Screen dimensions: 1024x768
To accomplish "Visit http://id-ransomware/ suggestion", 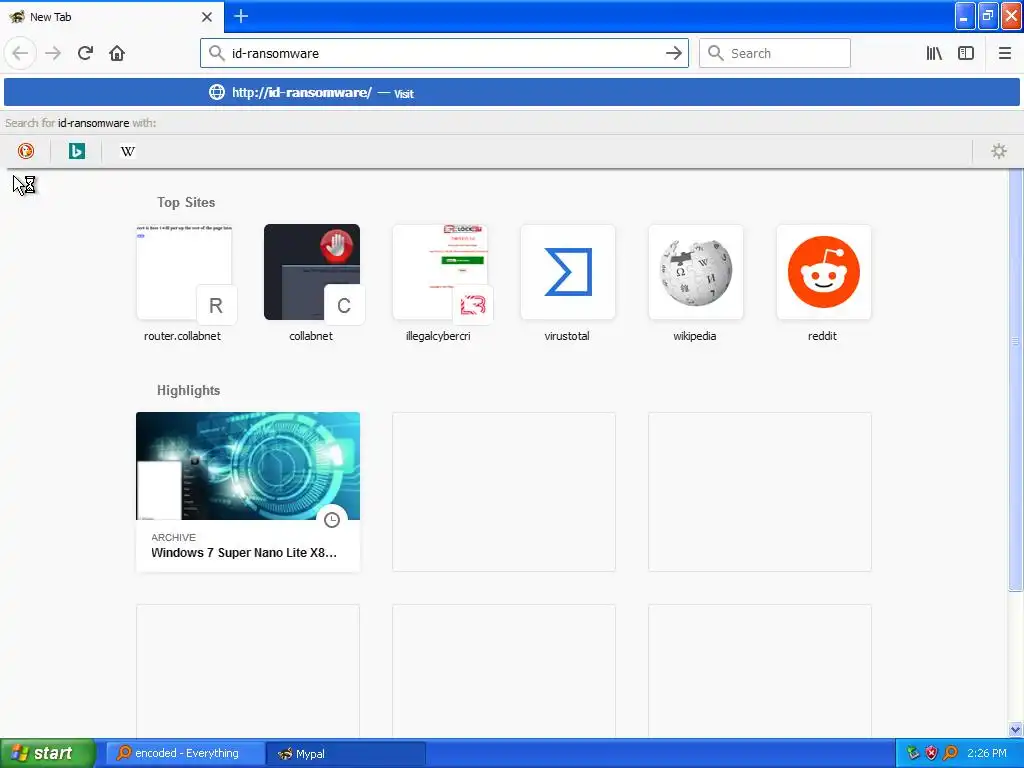I will pyautogui.click(x=511, y=92).
